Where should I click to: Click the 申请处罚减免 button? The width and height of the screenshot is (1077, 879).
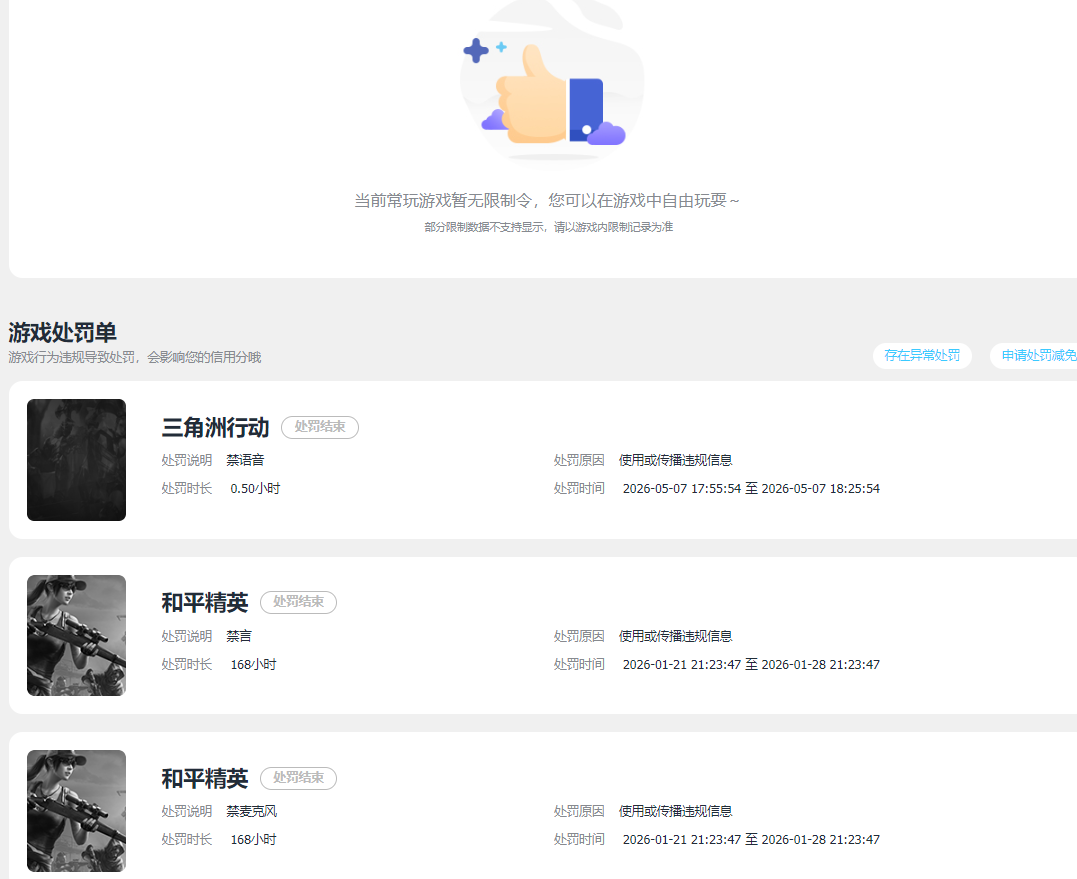(x=1034, y=356)
